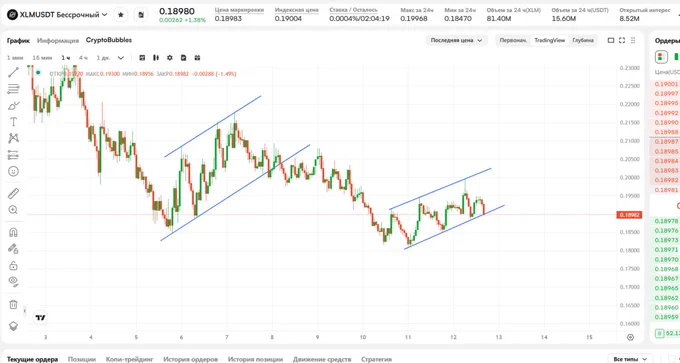Click the trash icon to remove drawings
Viewport: 680px width, 363px height.
[13, 304]
